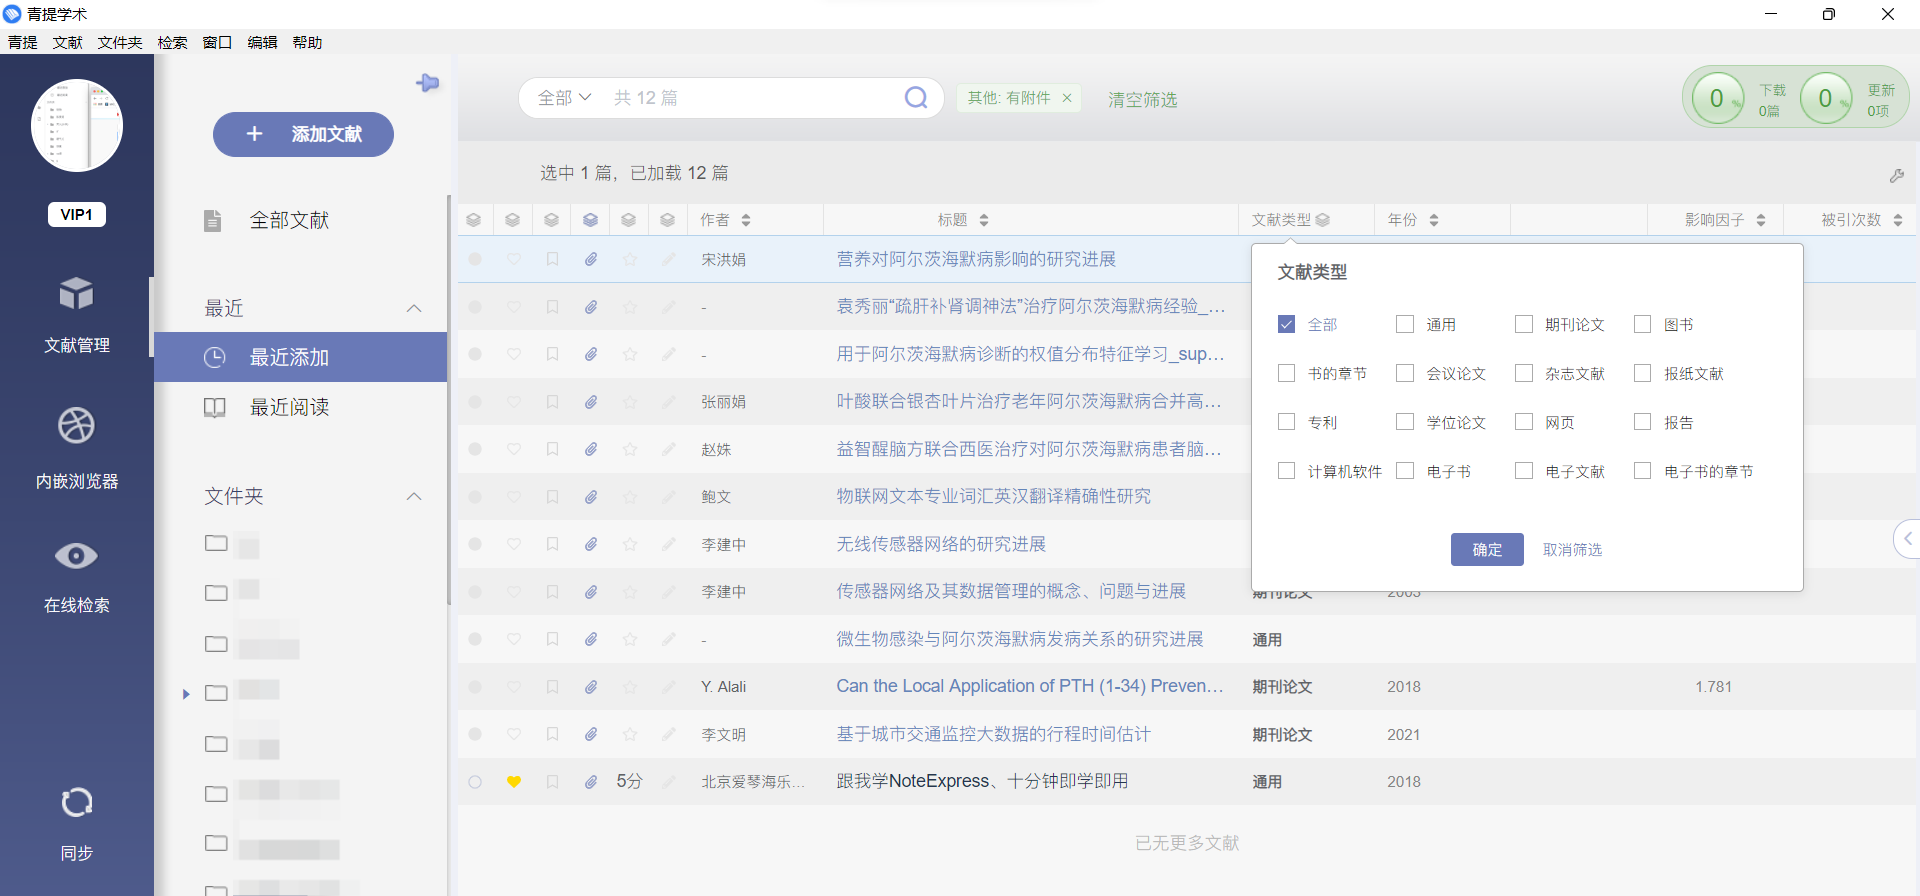1920x896 pixels.
Task: Check the 图书 checkbox
Action: 1642,324
